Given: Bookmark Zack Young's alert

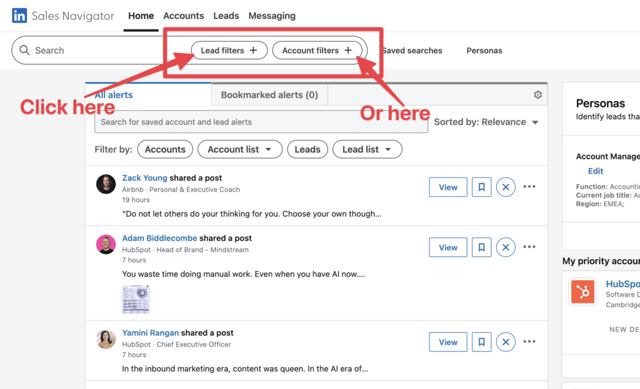Looking at the screenshot, I should (x=482, y=187).
